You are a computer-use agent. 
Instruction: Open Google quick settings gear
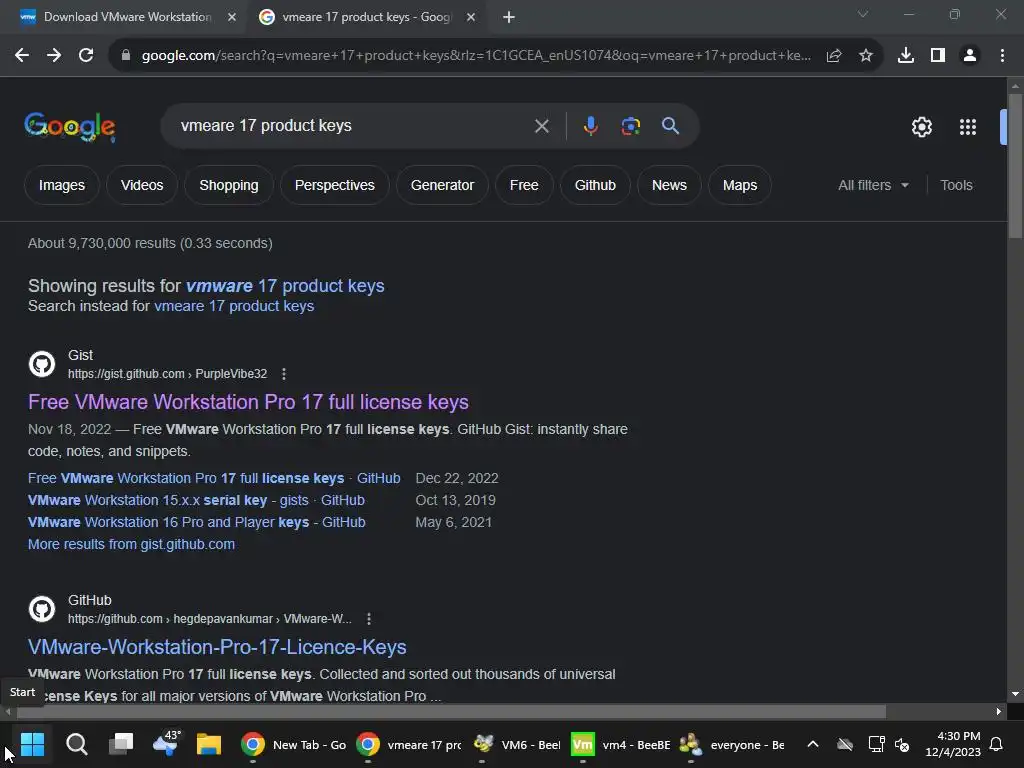point(921,127)
